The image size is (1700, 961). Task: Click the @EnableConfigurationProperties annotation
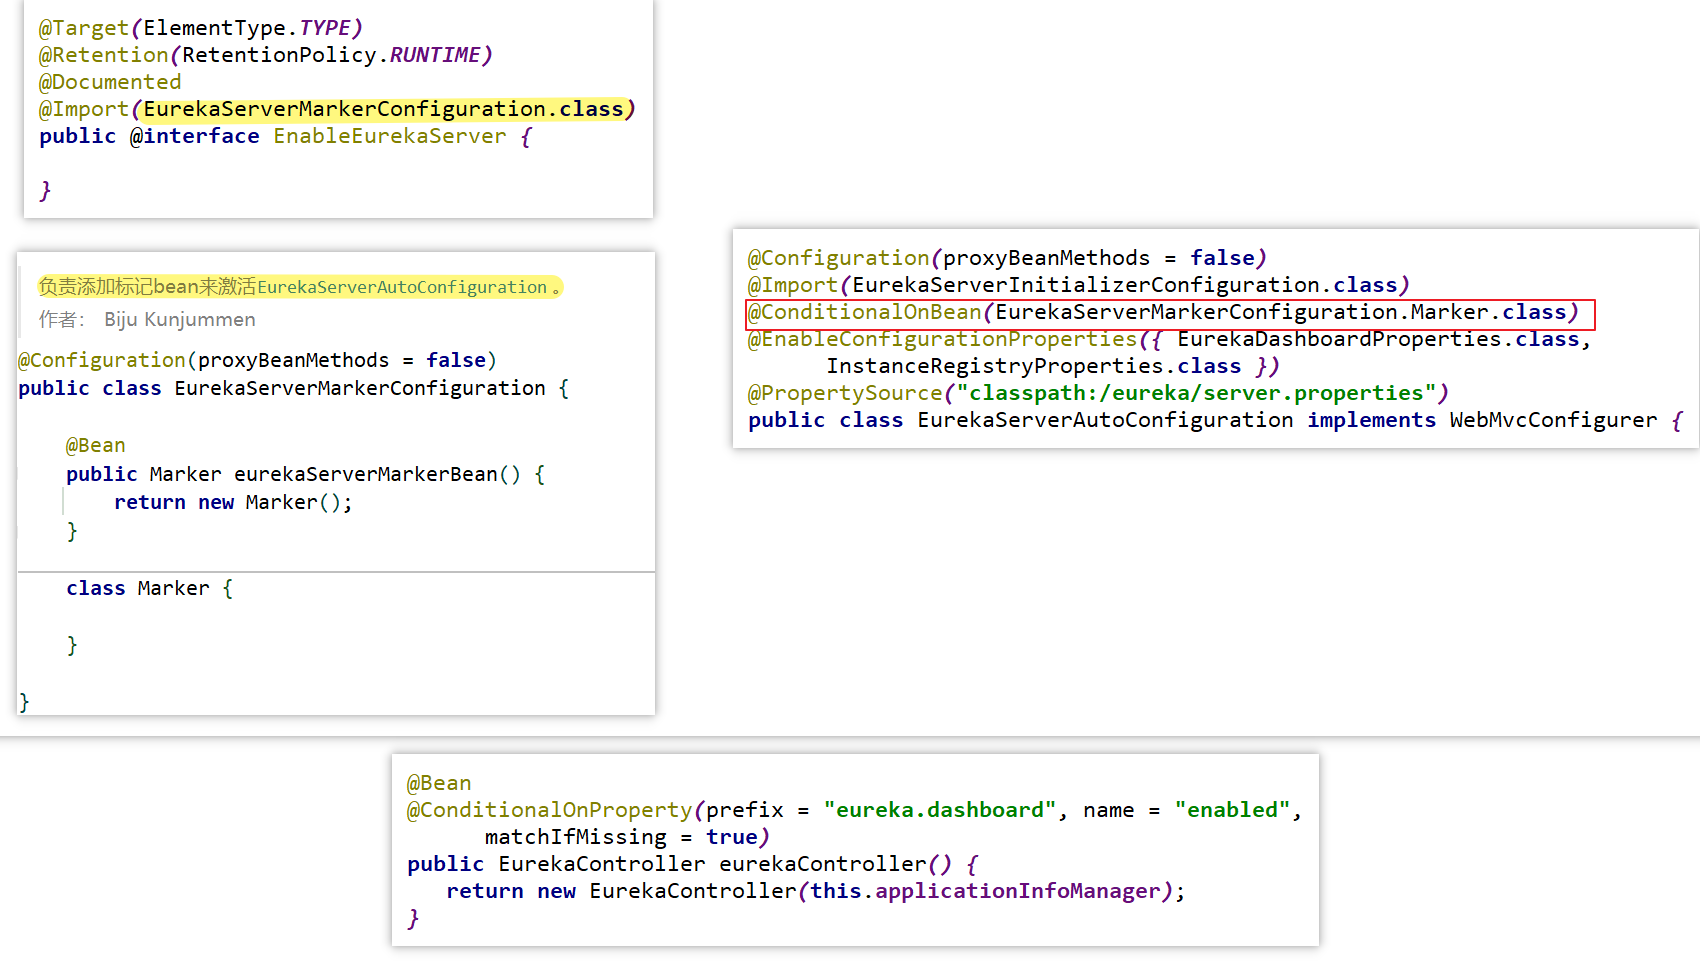pyautogui.click(x=943, y=339)
